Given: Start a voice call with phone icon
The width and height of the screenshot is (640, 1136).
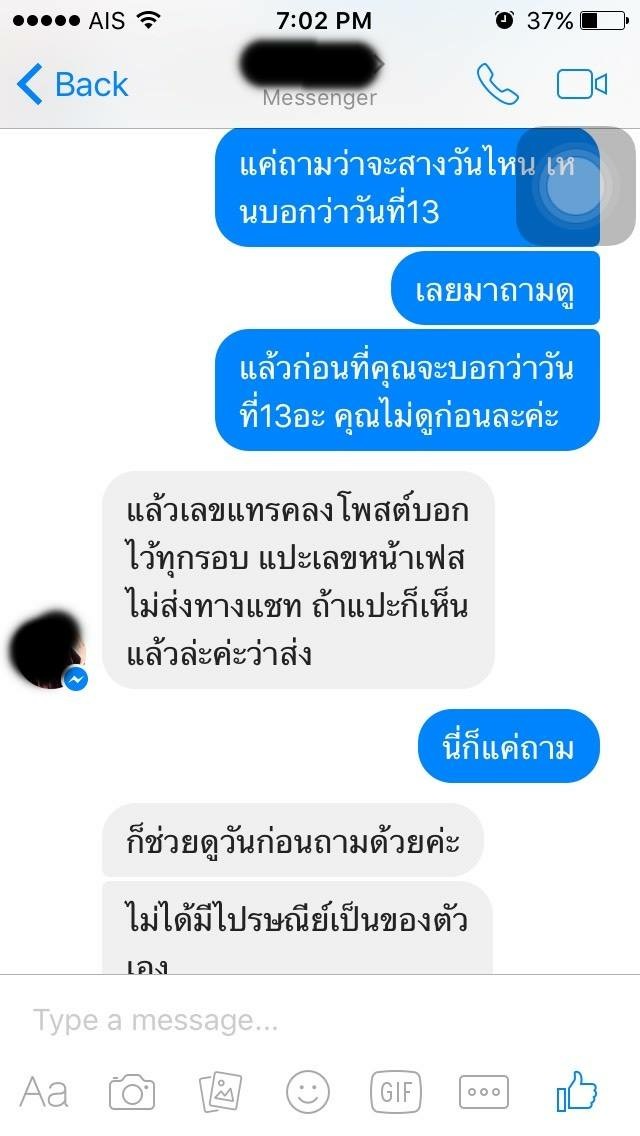Looking at the screenshot, I should pos(497,84).
